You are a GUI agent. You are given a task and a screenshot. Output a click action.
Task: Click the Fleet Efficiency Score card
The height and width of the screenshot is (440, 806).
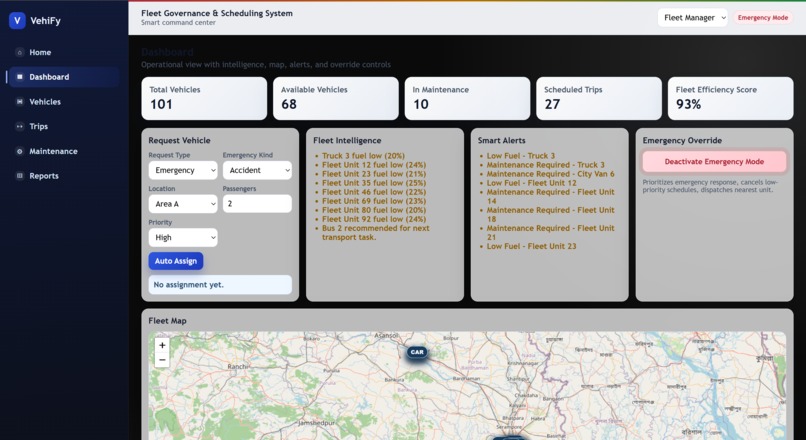[730, 99]
